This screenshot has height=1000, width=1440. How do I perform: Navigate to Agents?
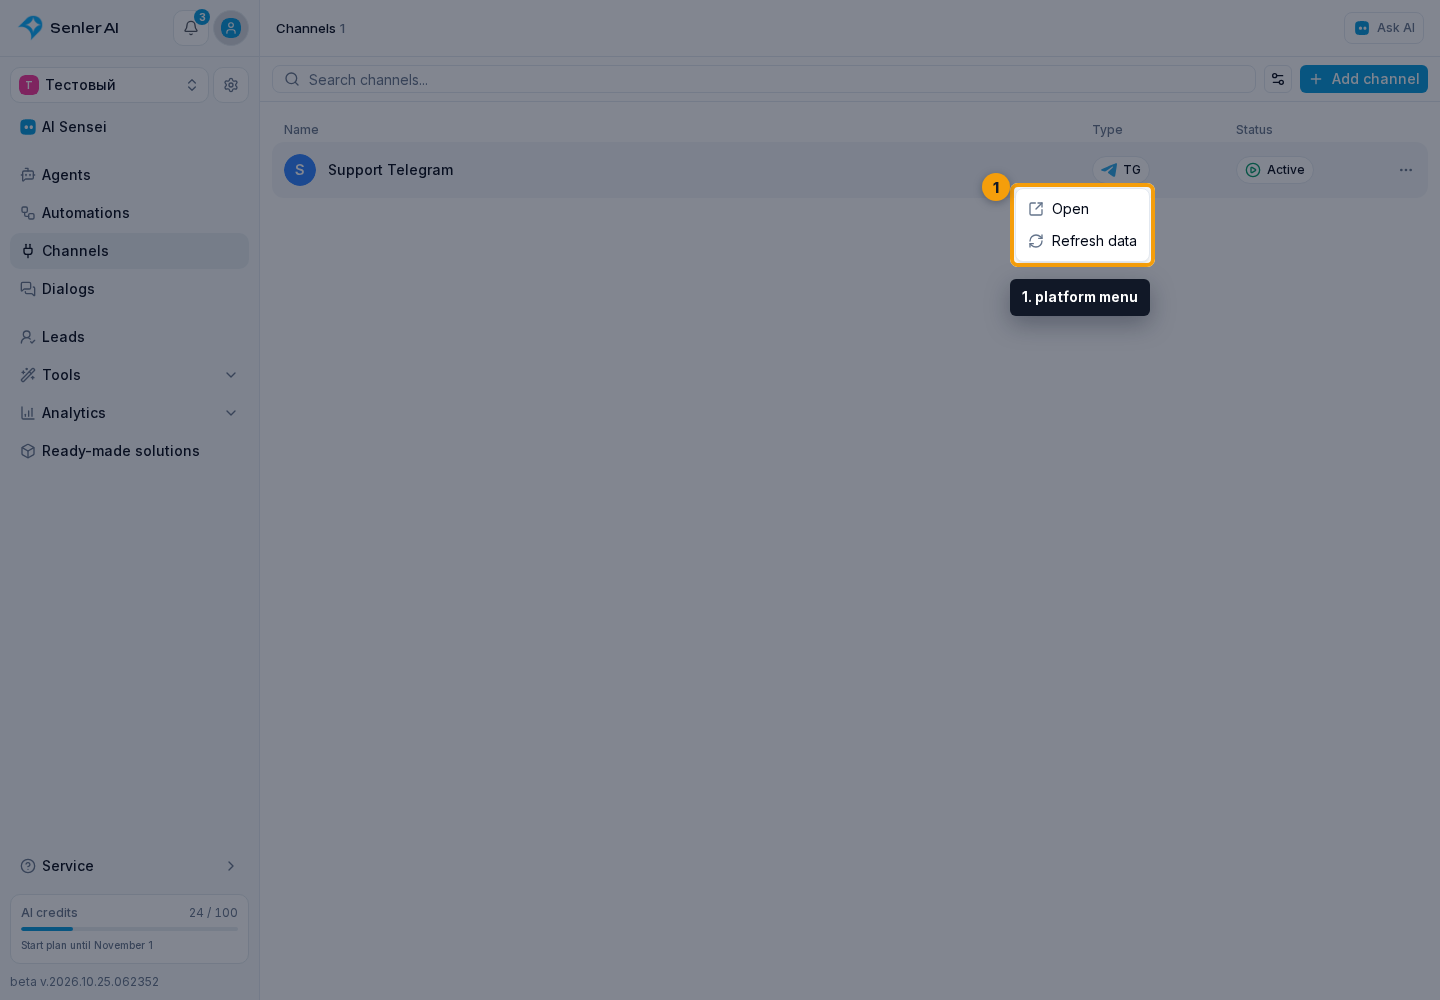130,175
